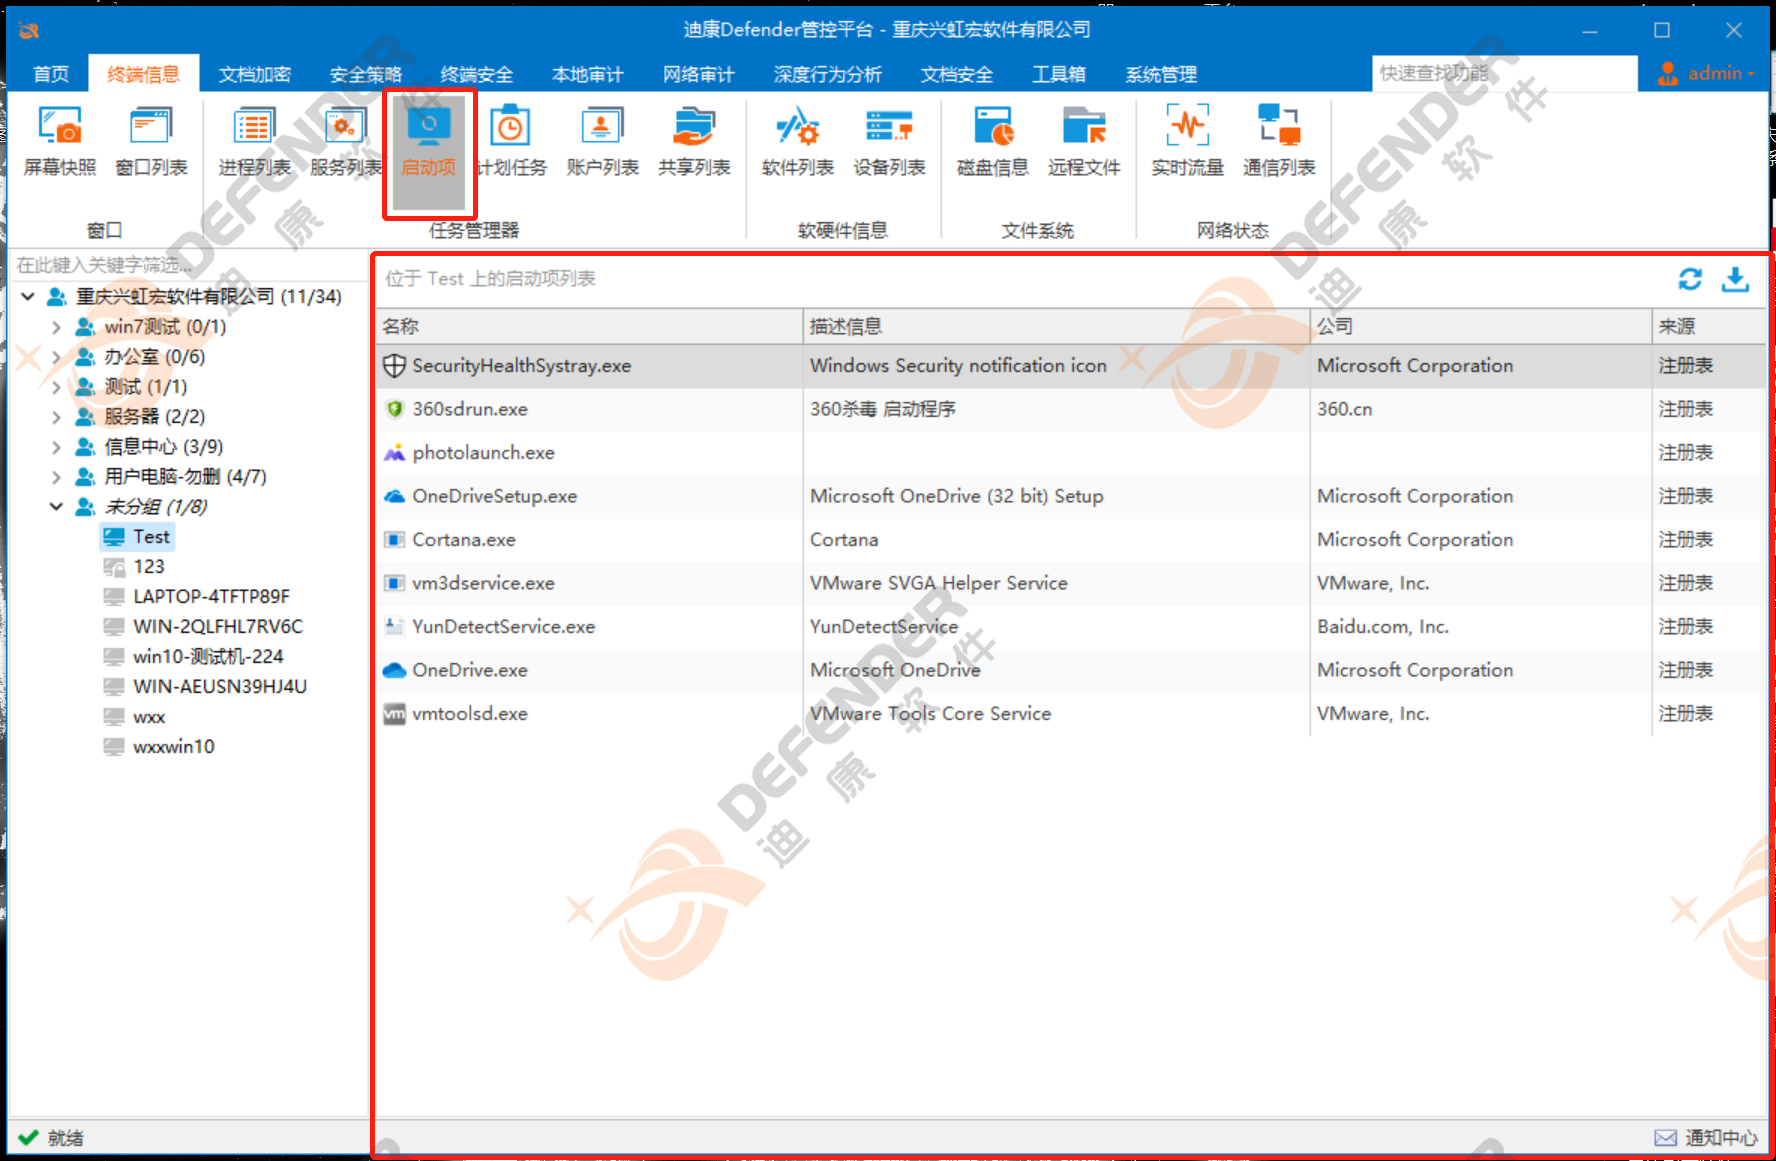The height and width of the screenshot is (1161, 1776).
Task: Open the 共享列表 shared folders list
Action: click(694, 142)
